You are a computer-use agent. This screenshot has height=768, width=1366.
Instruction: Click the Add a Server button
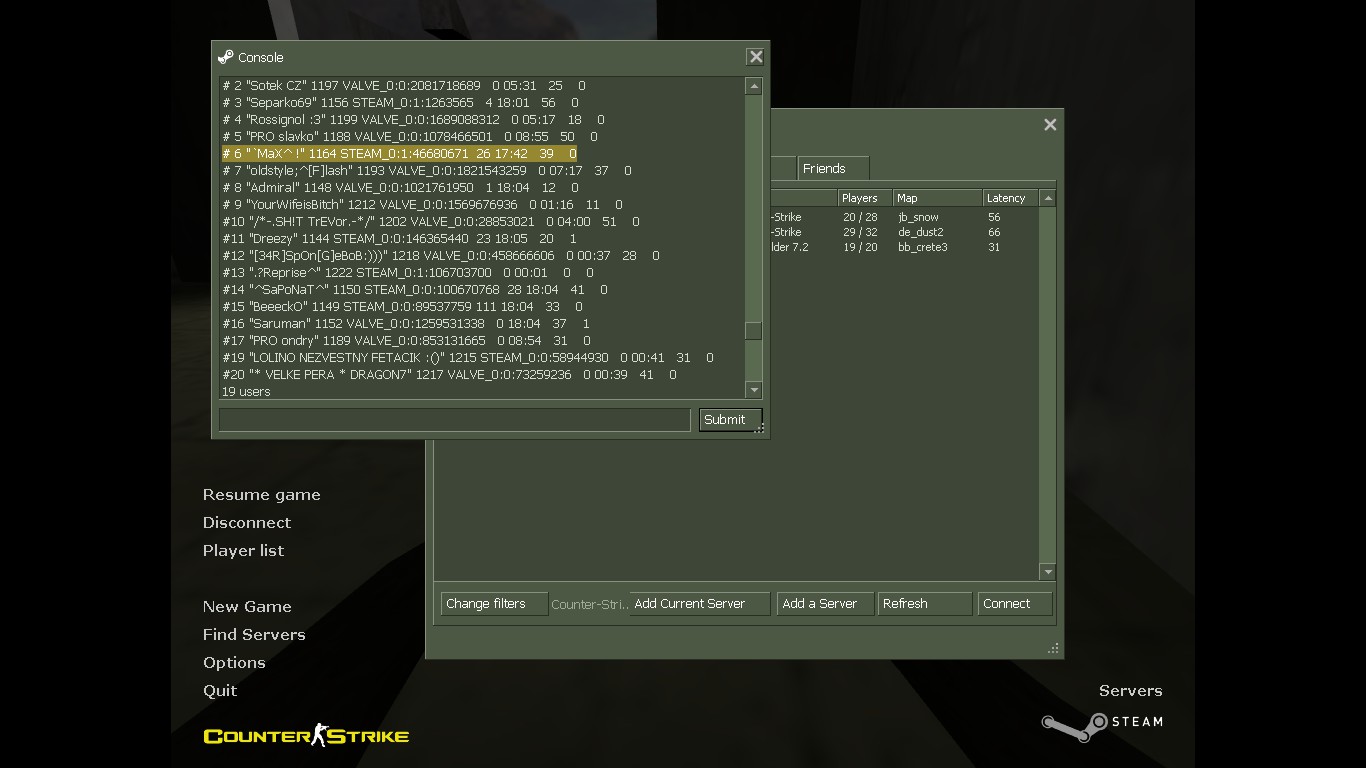click(x=825, y=604)
